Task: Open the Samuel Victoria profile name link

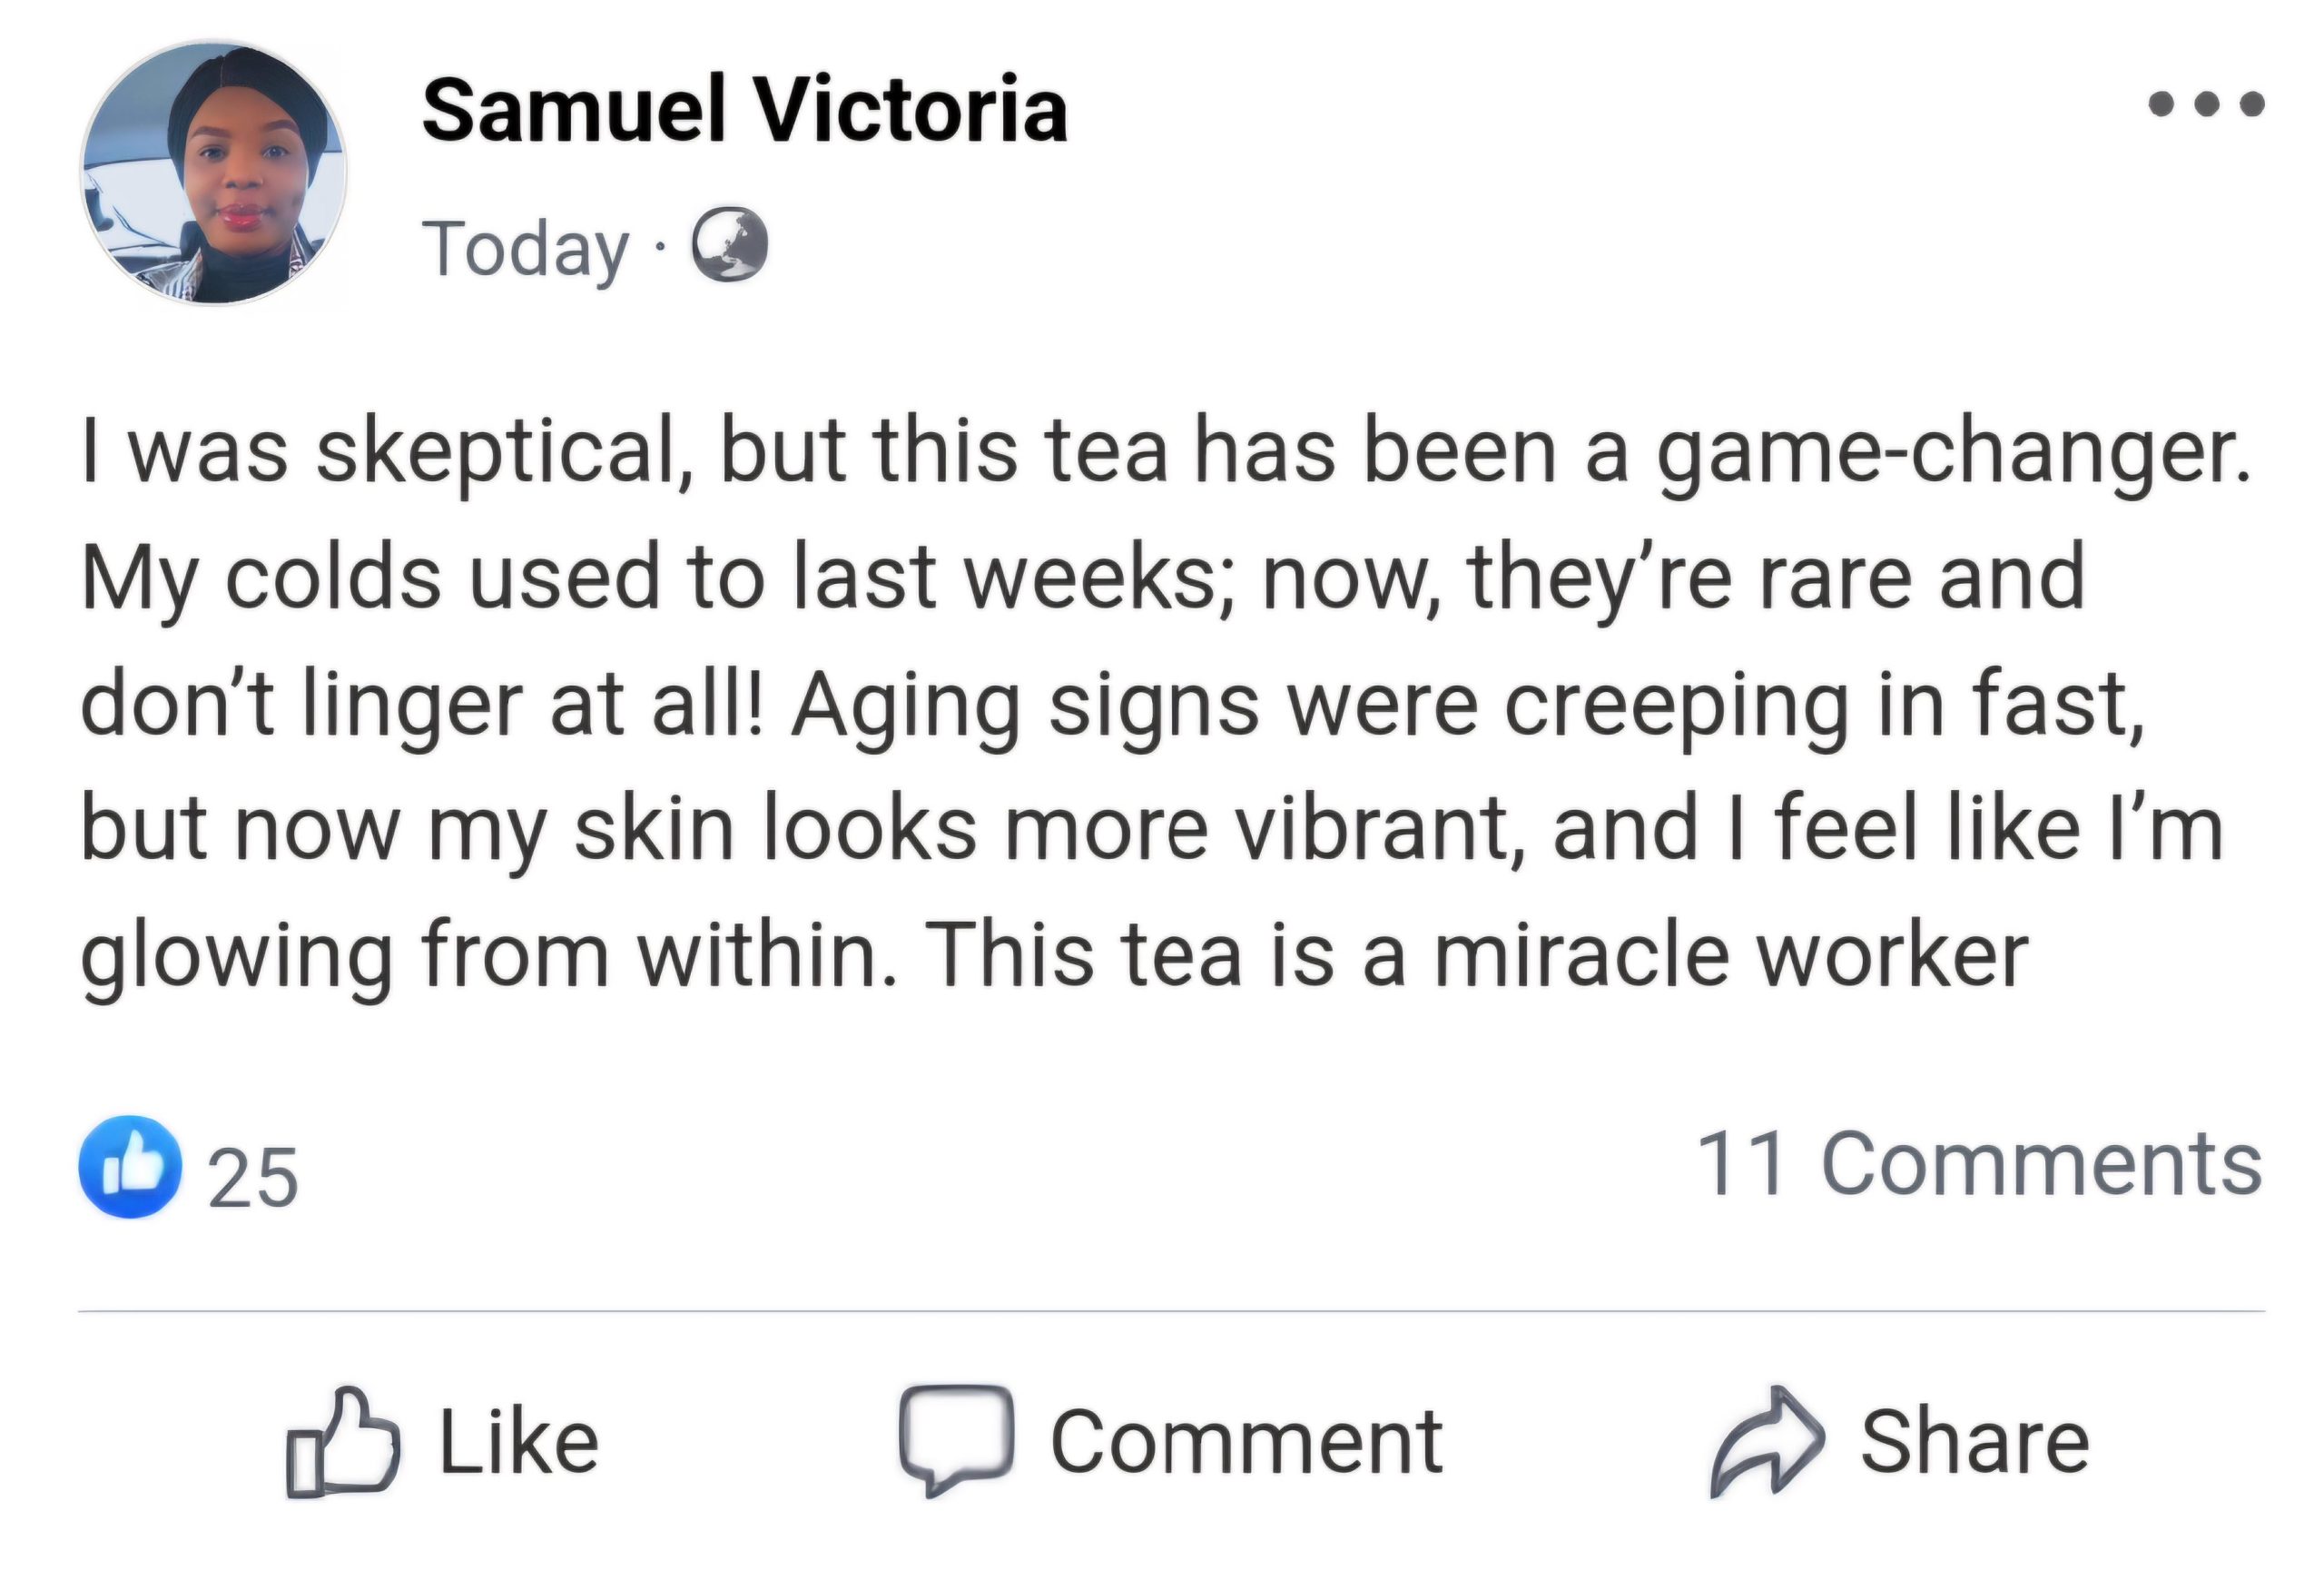Action: tap(745, 110)
